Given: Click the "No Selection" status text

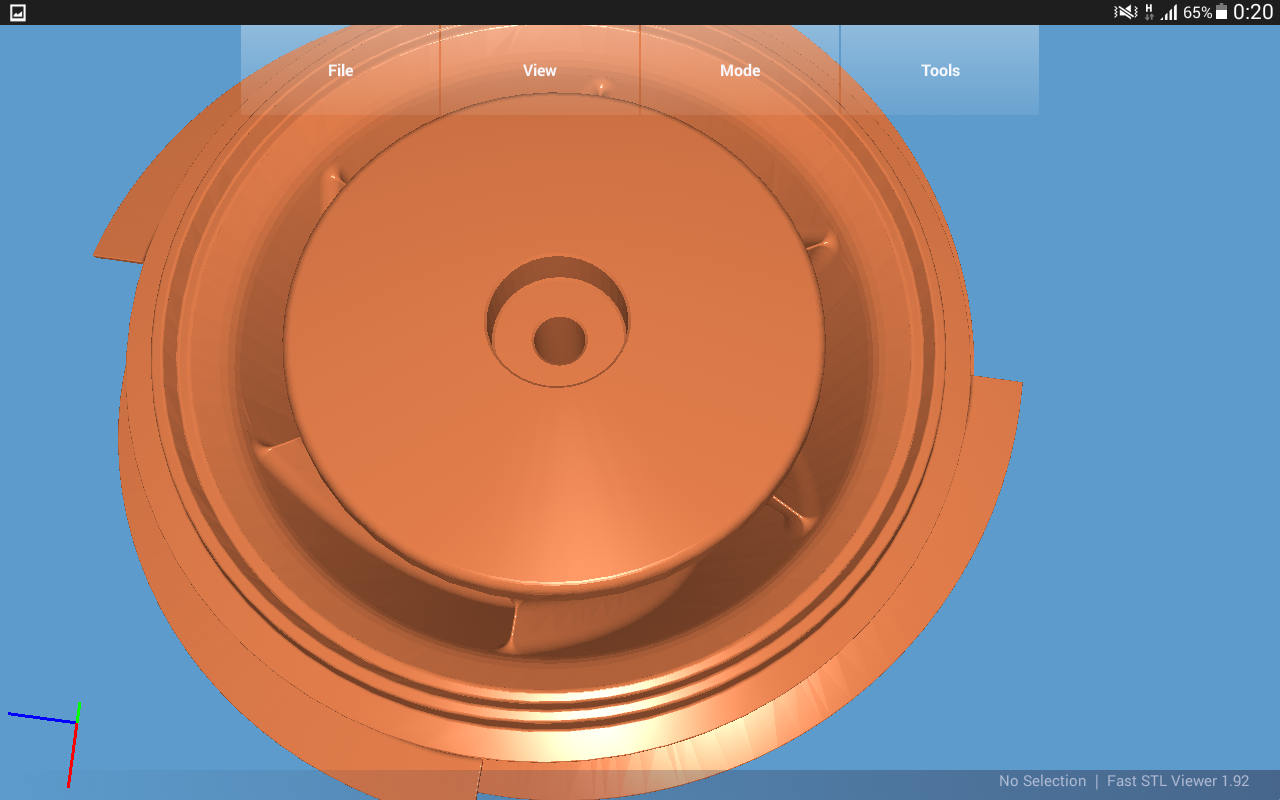Looking at the screenshot, I should coord(1042,781).
